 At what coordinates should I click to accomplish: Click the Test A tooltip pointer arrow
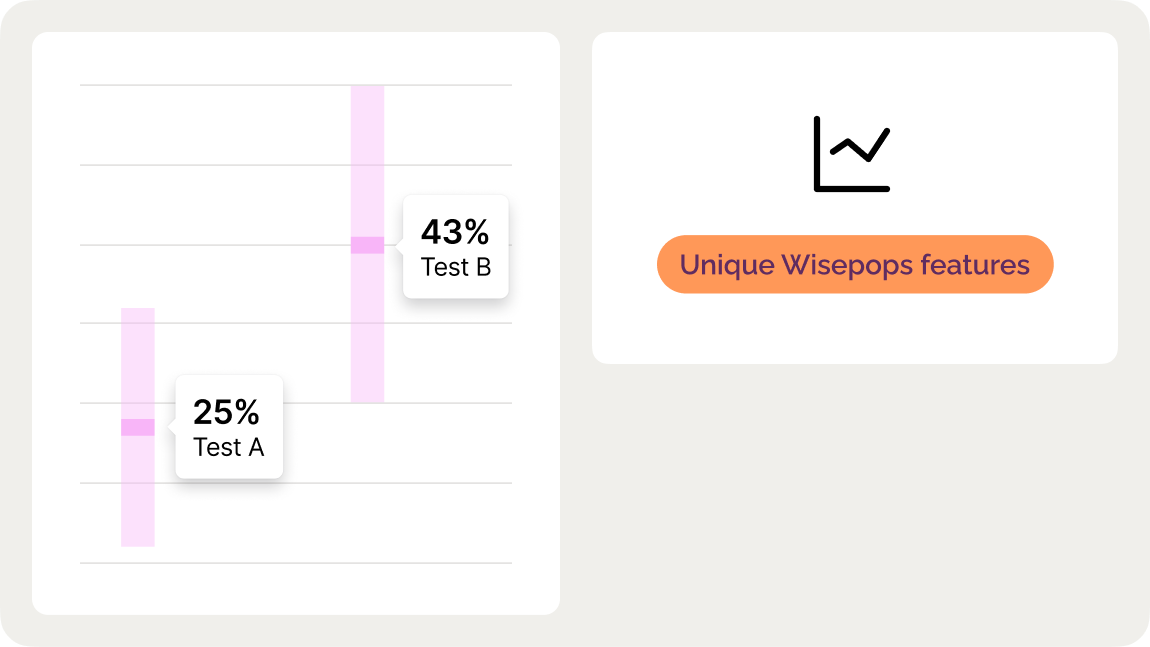click(171, 427)
